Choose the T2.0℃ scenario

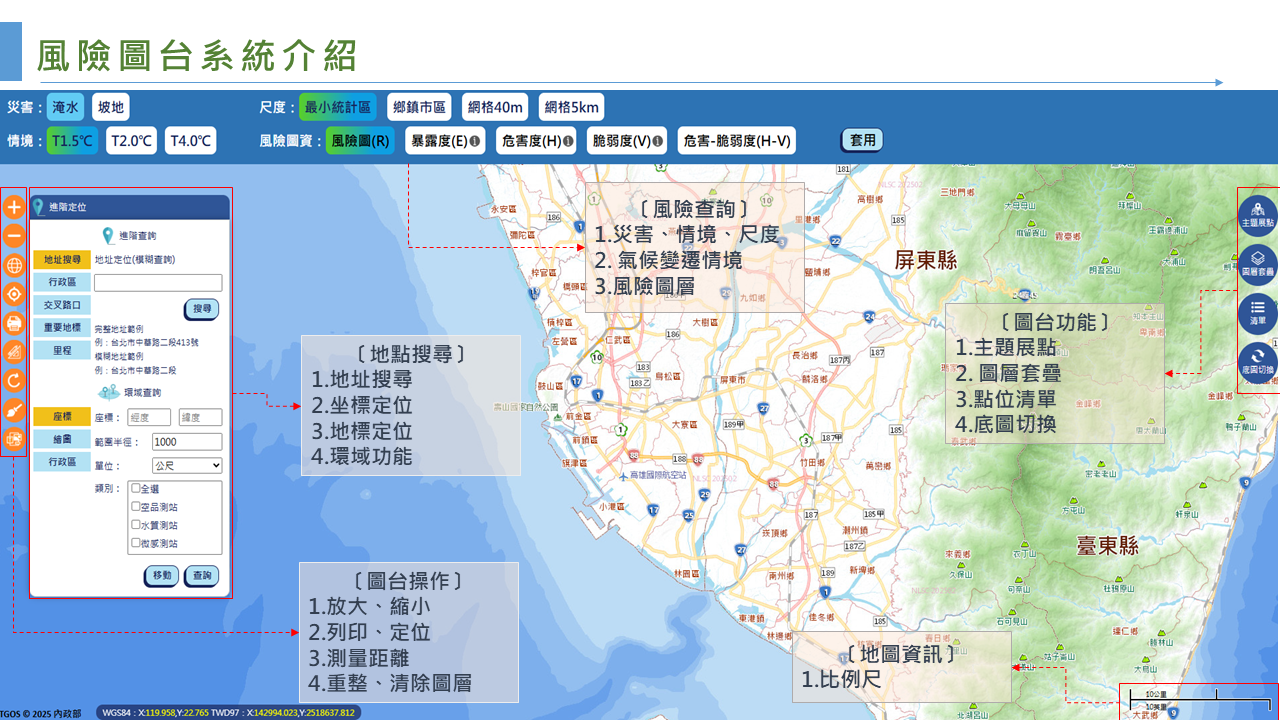pos(132,141)
